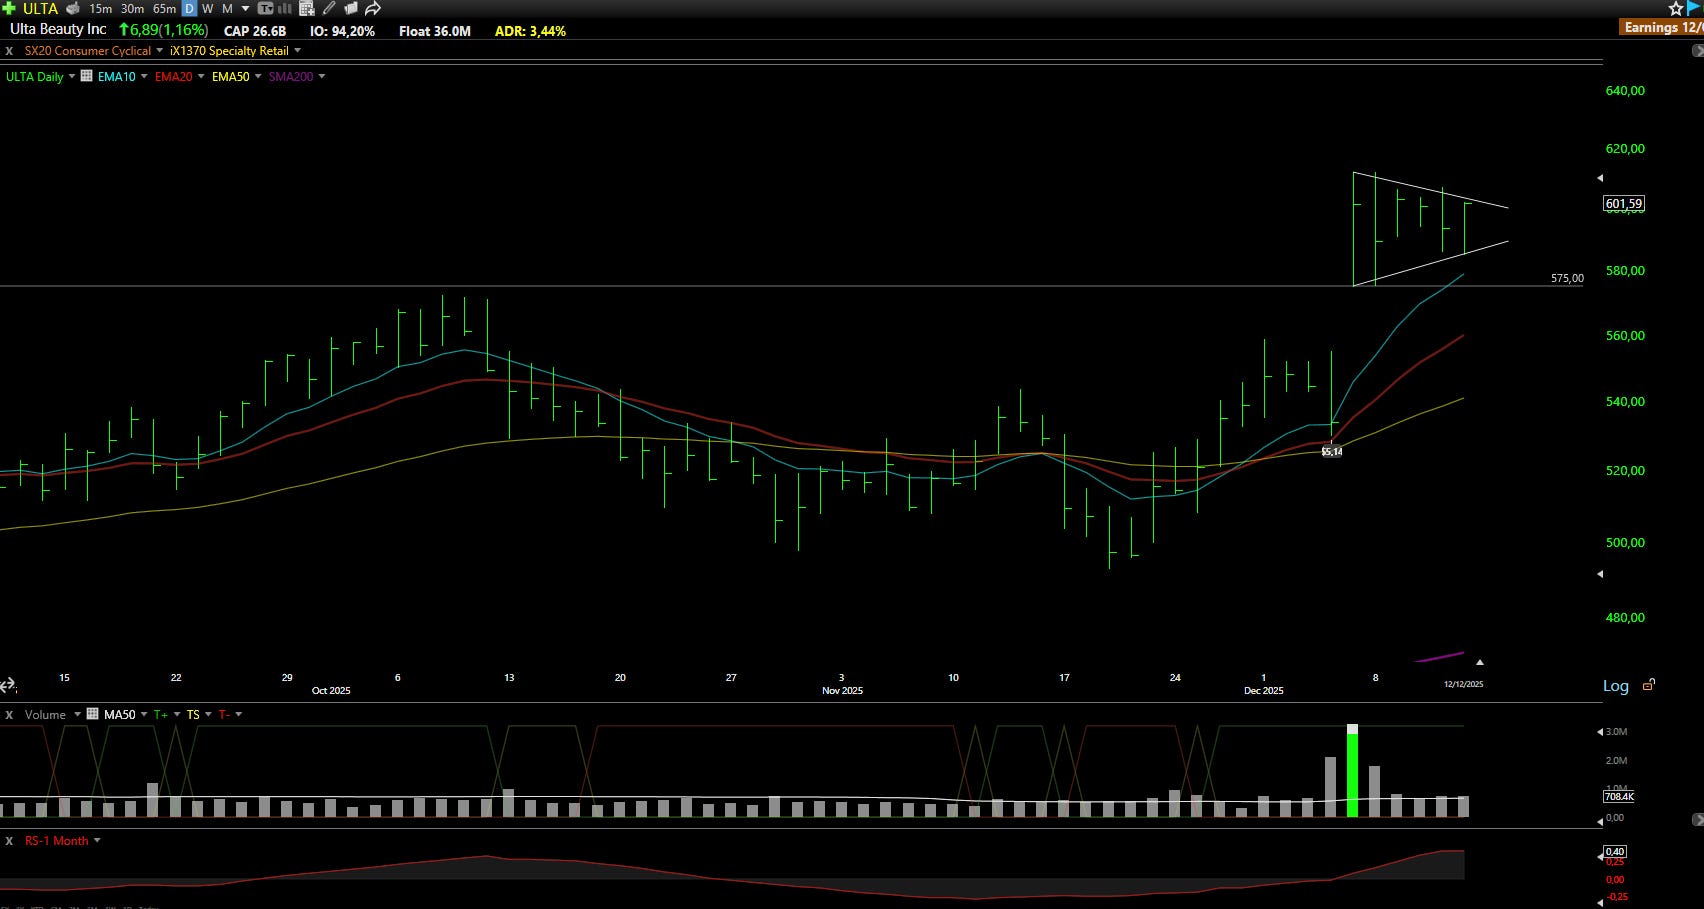This screenshot has width=1704, height=909.
Task: Click the CAP 26.6B value
Action: [255, 31]
